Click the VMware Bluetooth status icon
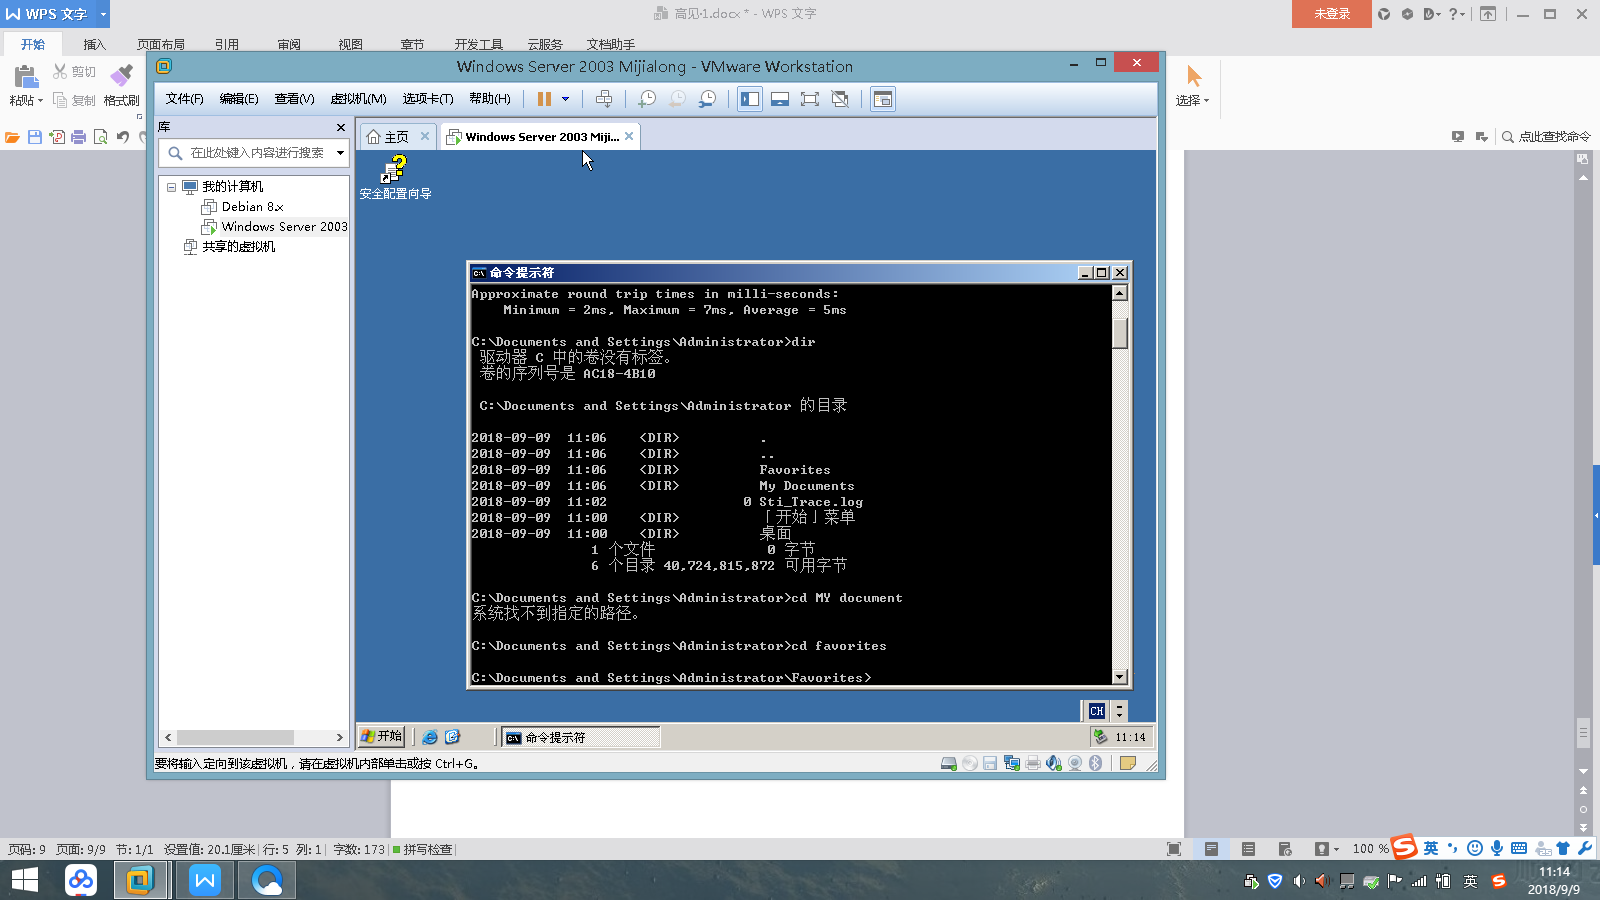The image size is (1600, 900). coord(1096,764)
